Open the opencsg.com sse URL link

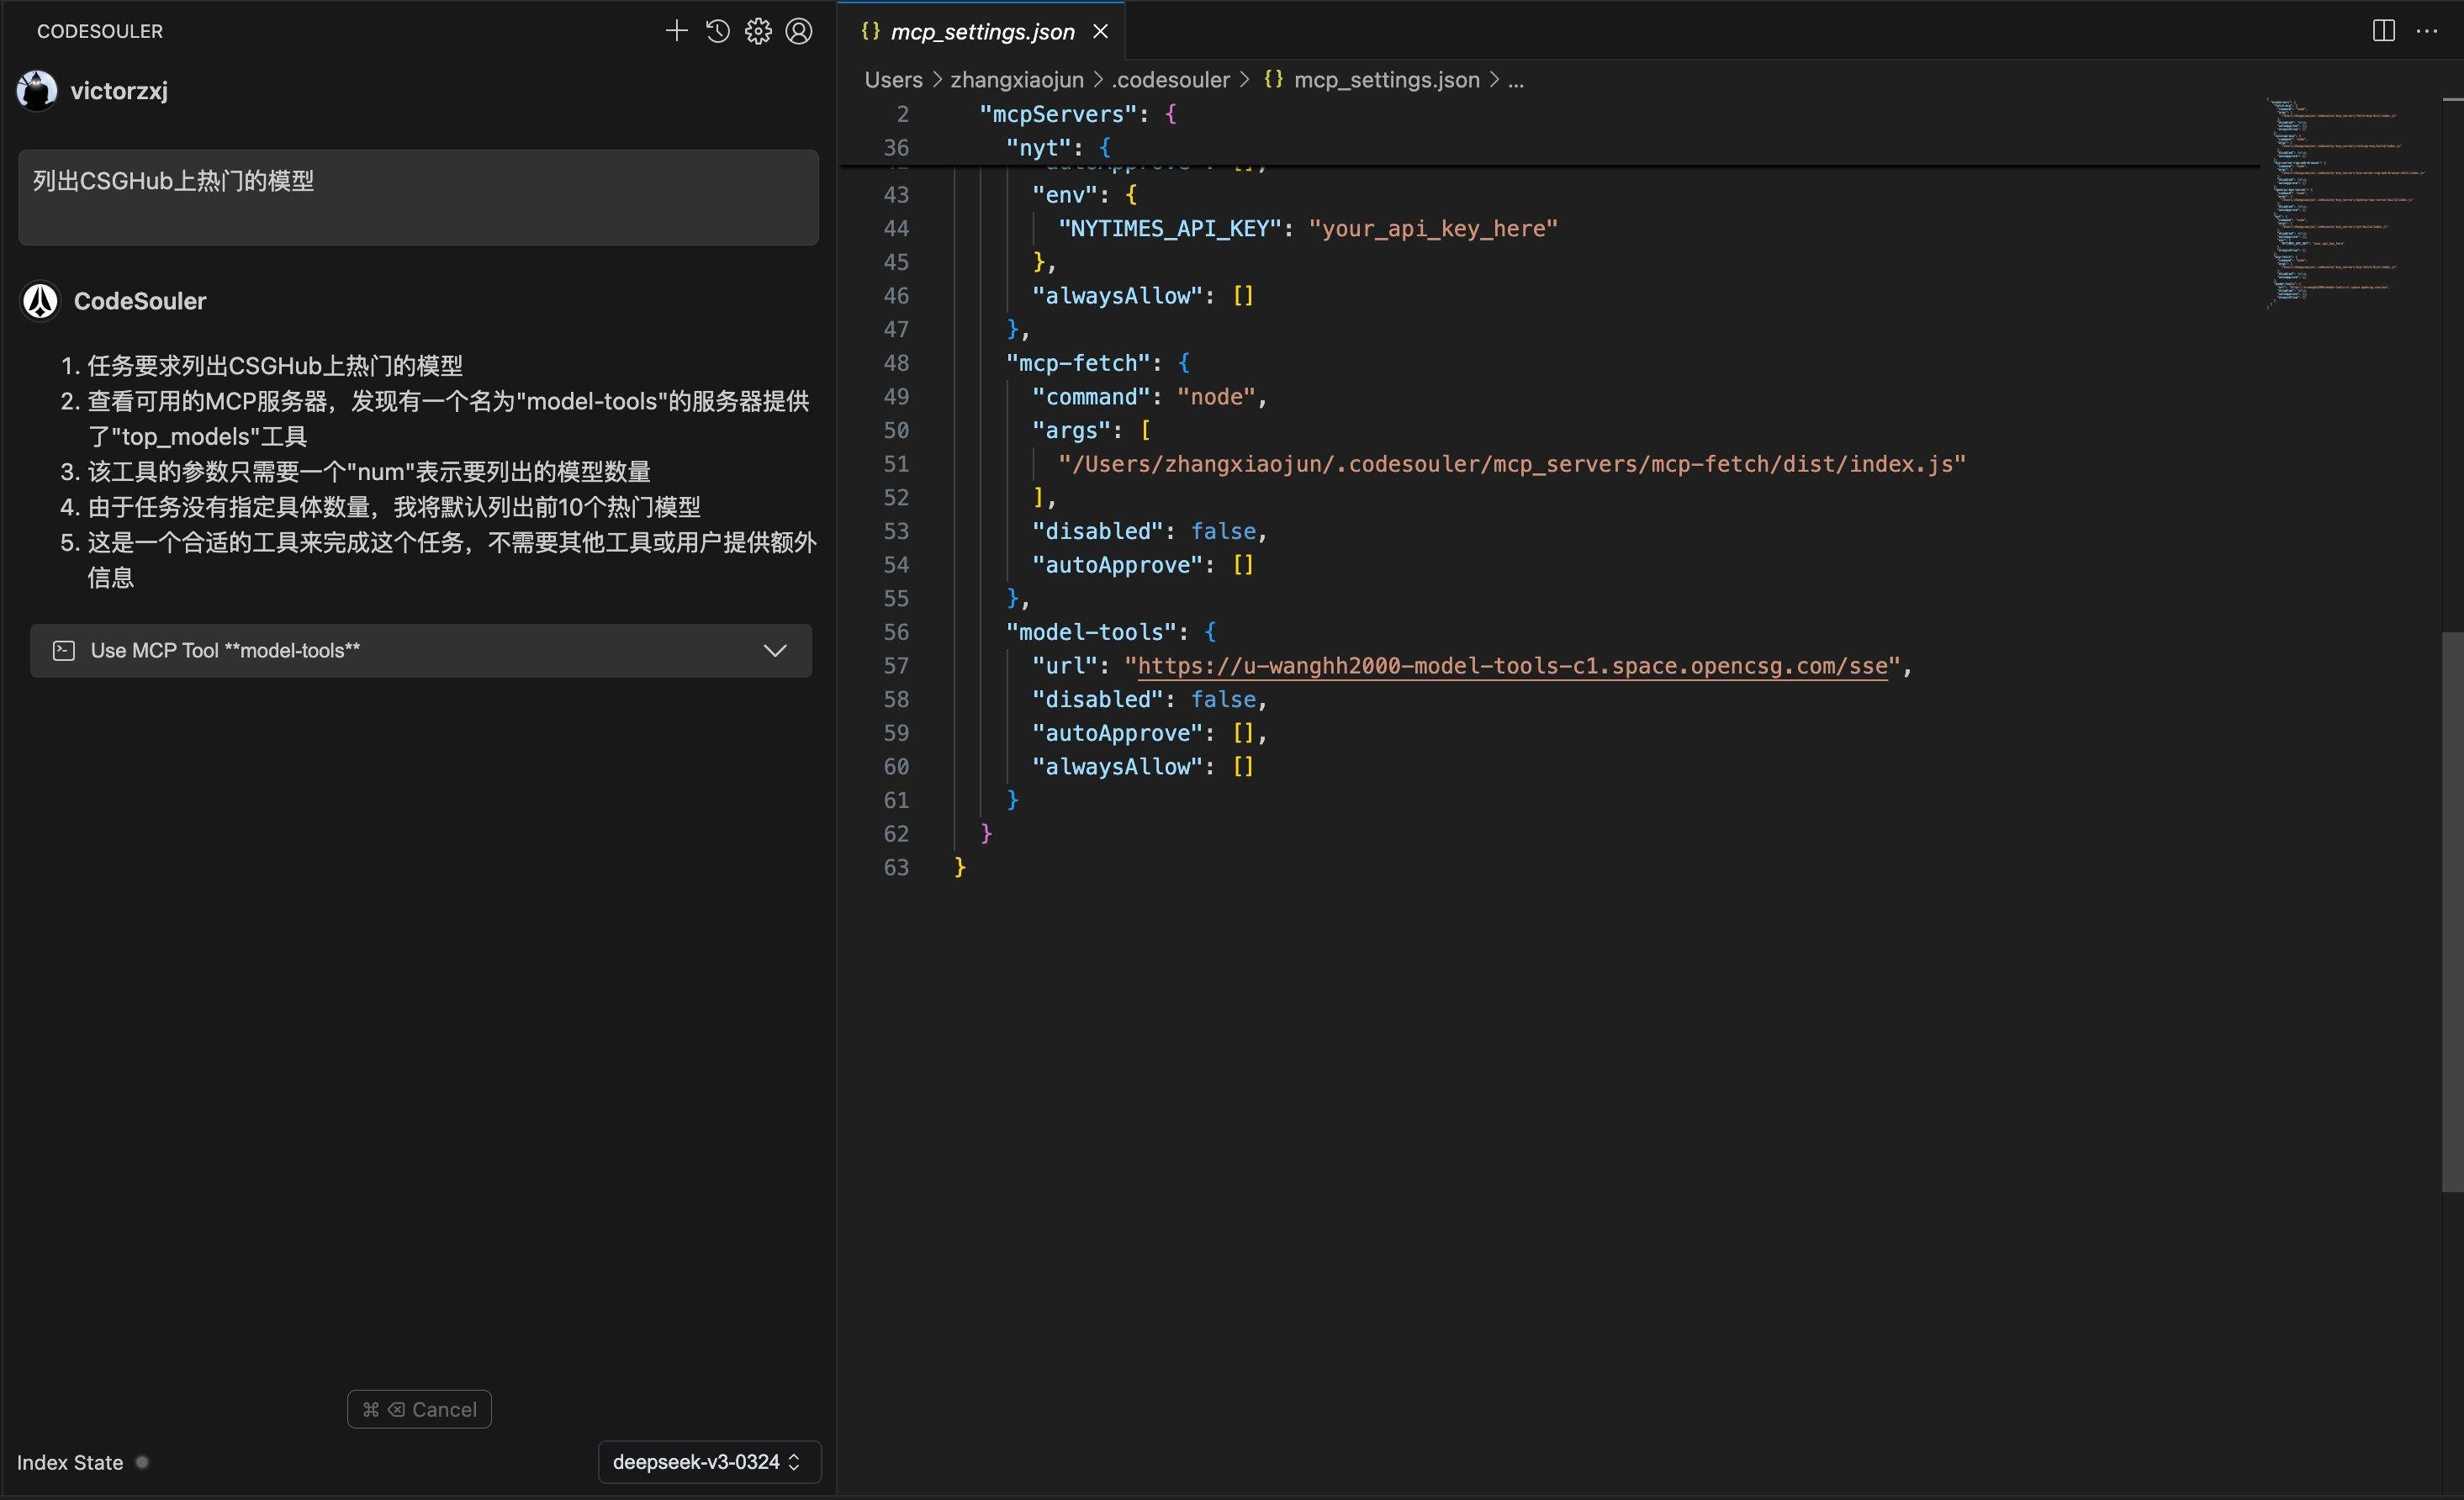[1511, 666]
